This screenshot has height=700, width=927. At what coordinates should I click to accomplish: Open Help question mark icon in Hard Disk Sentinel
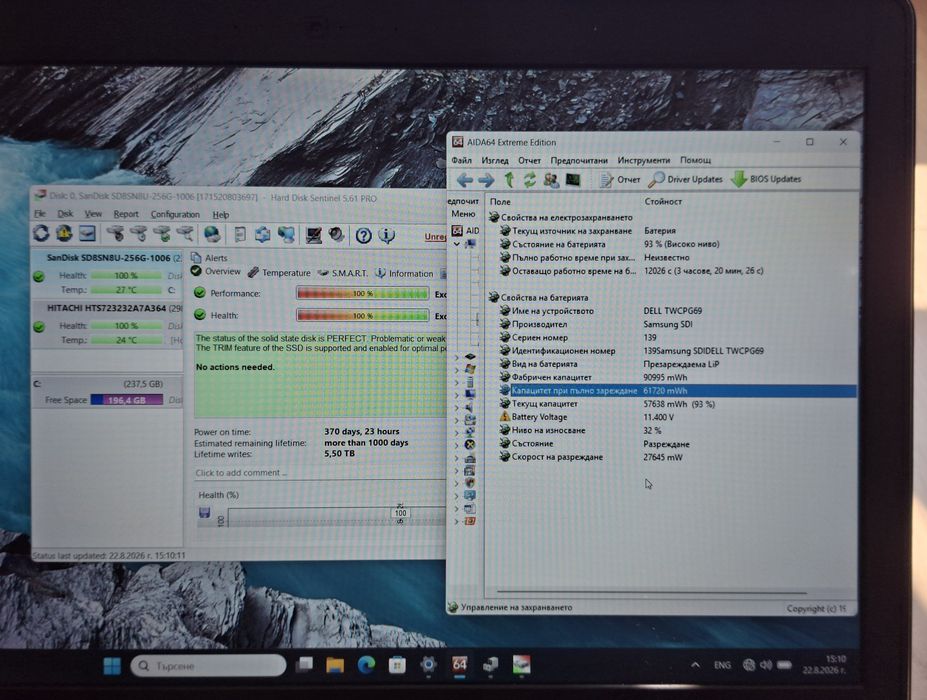pos(363,236)
